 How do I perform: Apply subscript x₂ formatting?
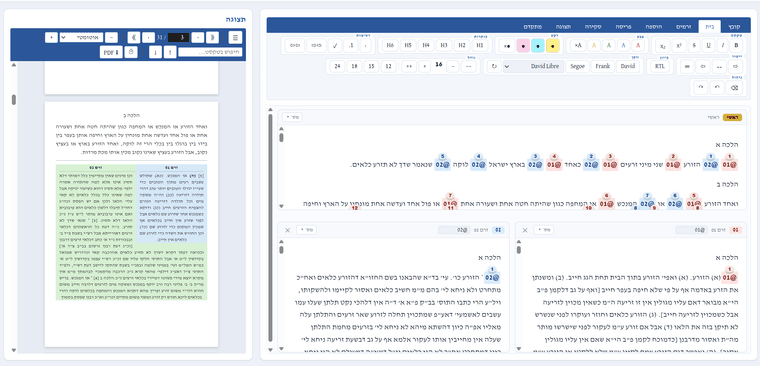[663, 46]
